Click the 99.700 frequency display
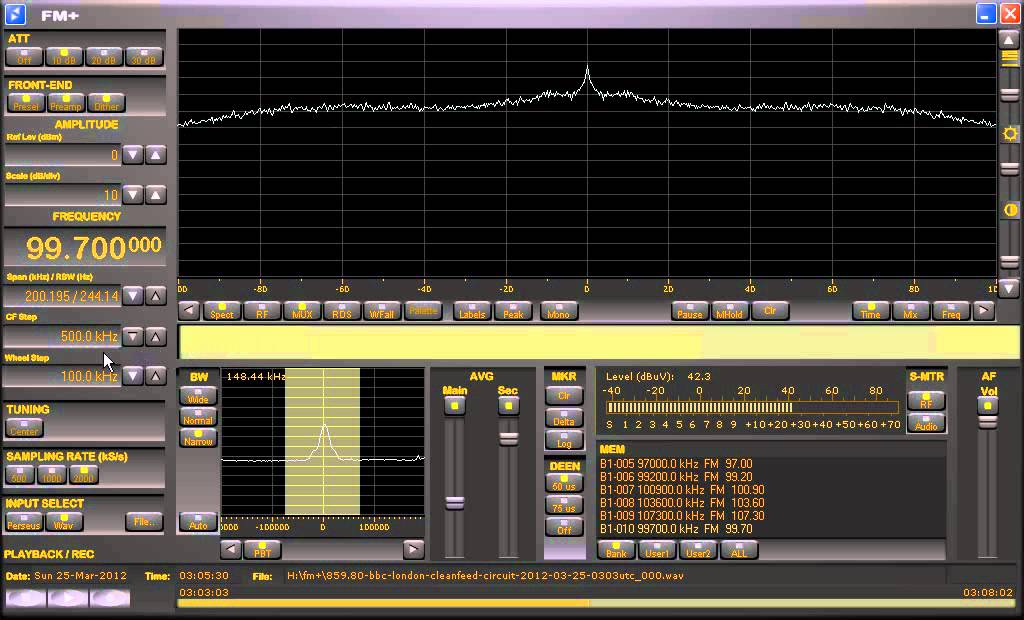The height and width of the screenshot is (620, 1024). (x=86, y=247)
